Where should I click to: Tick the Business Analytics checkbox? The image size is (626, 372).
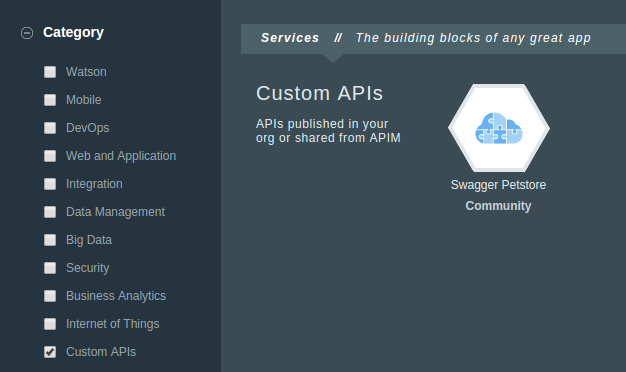tap(50, 296)
